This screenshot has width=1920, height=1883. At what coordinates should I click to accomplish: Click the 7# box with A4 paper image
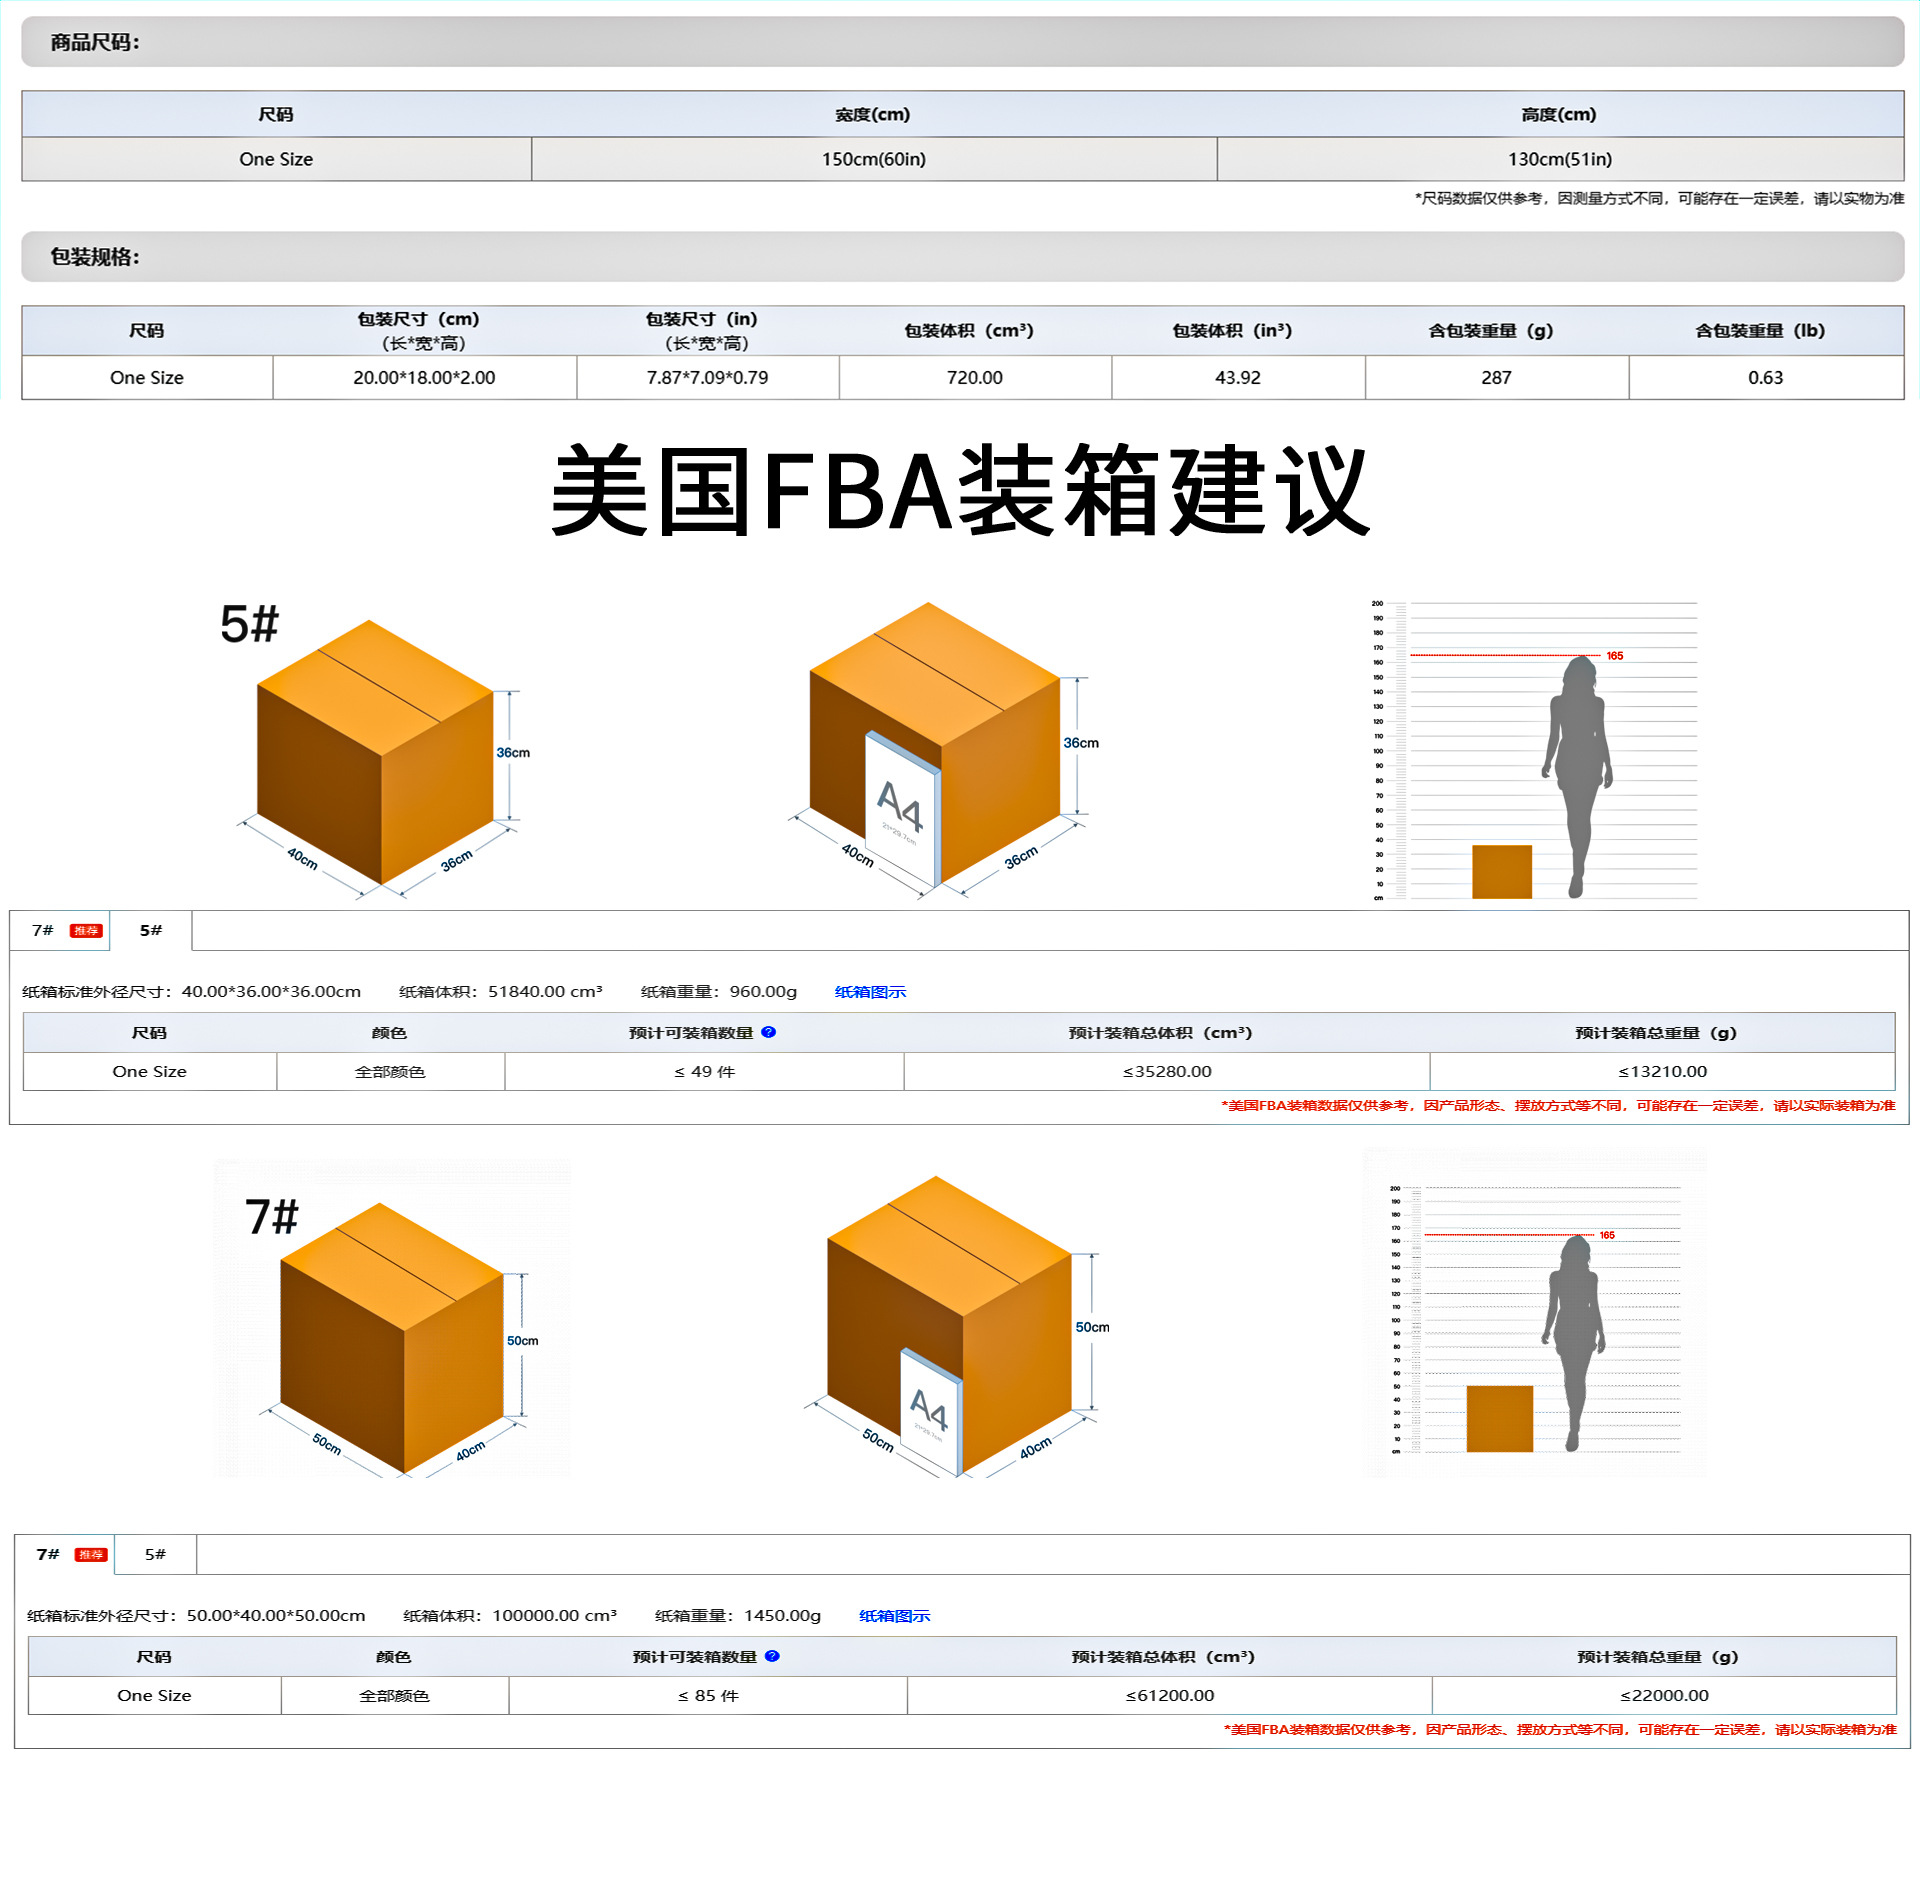[950, 1325]
